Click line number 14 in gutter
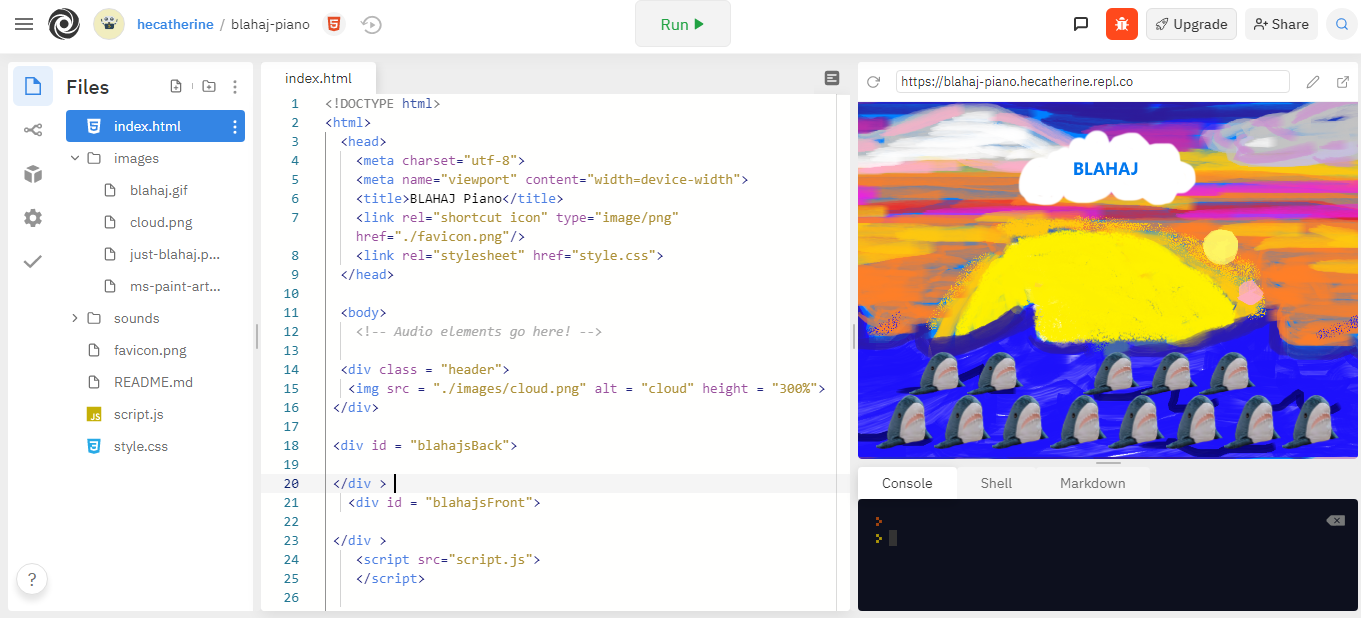This screenshot has width=1361, height=618. (291, 369)
